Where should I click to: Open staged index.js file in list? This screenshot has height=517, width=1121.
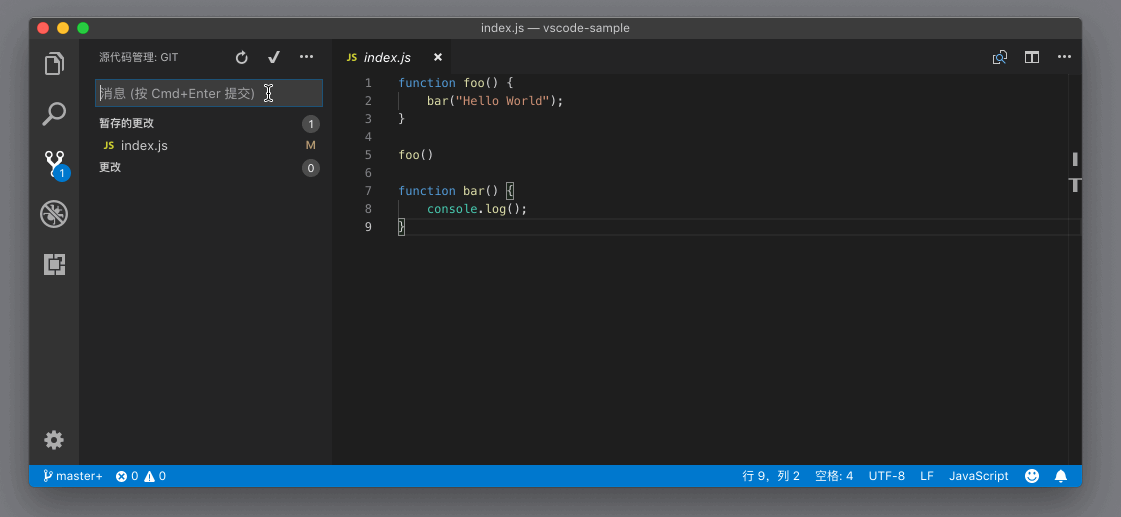tap(144, 146)
